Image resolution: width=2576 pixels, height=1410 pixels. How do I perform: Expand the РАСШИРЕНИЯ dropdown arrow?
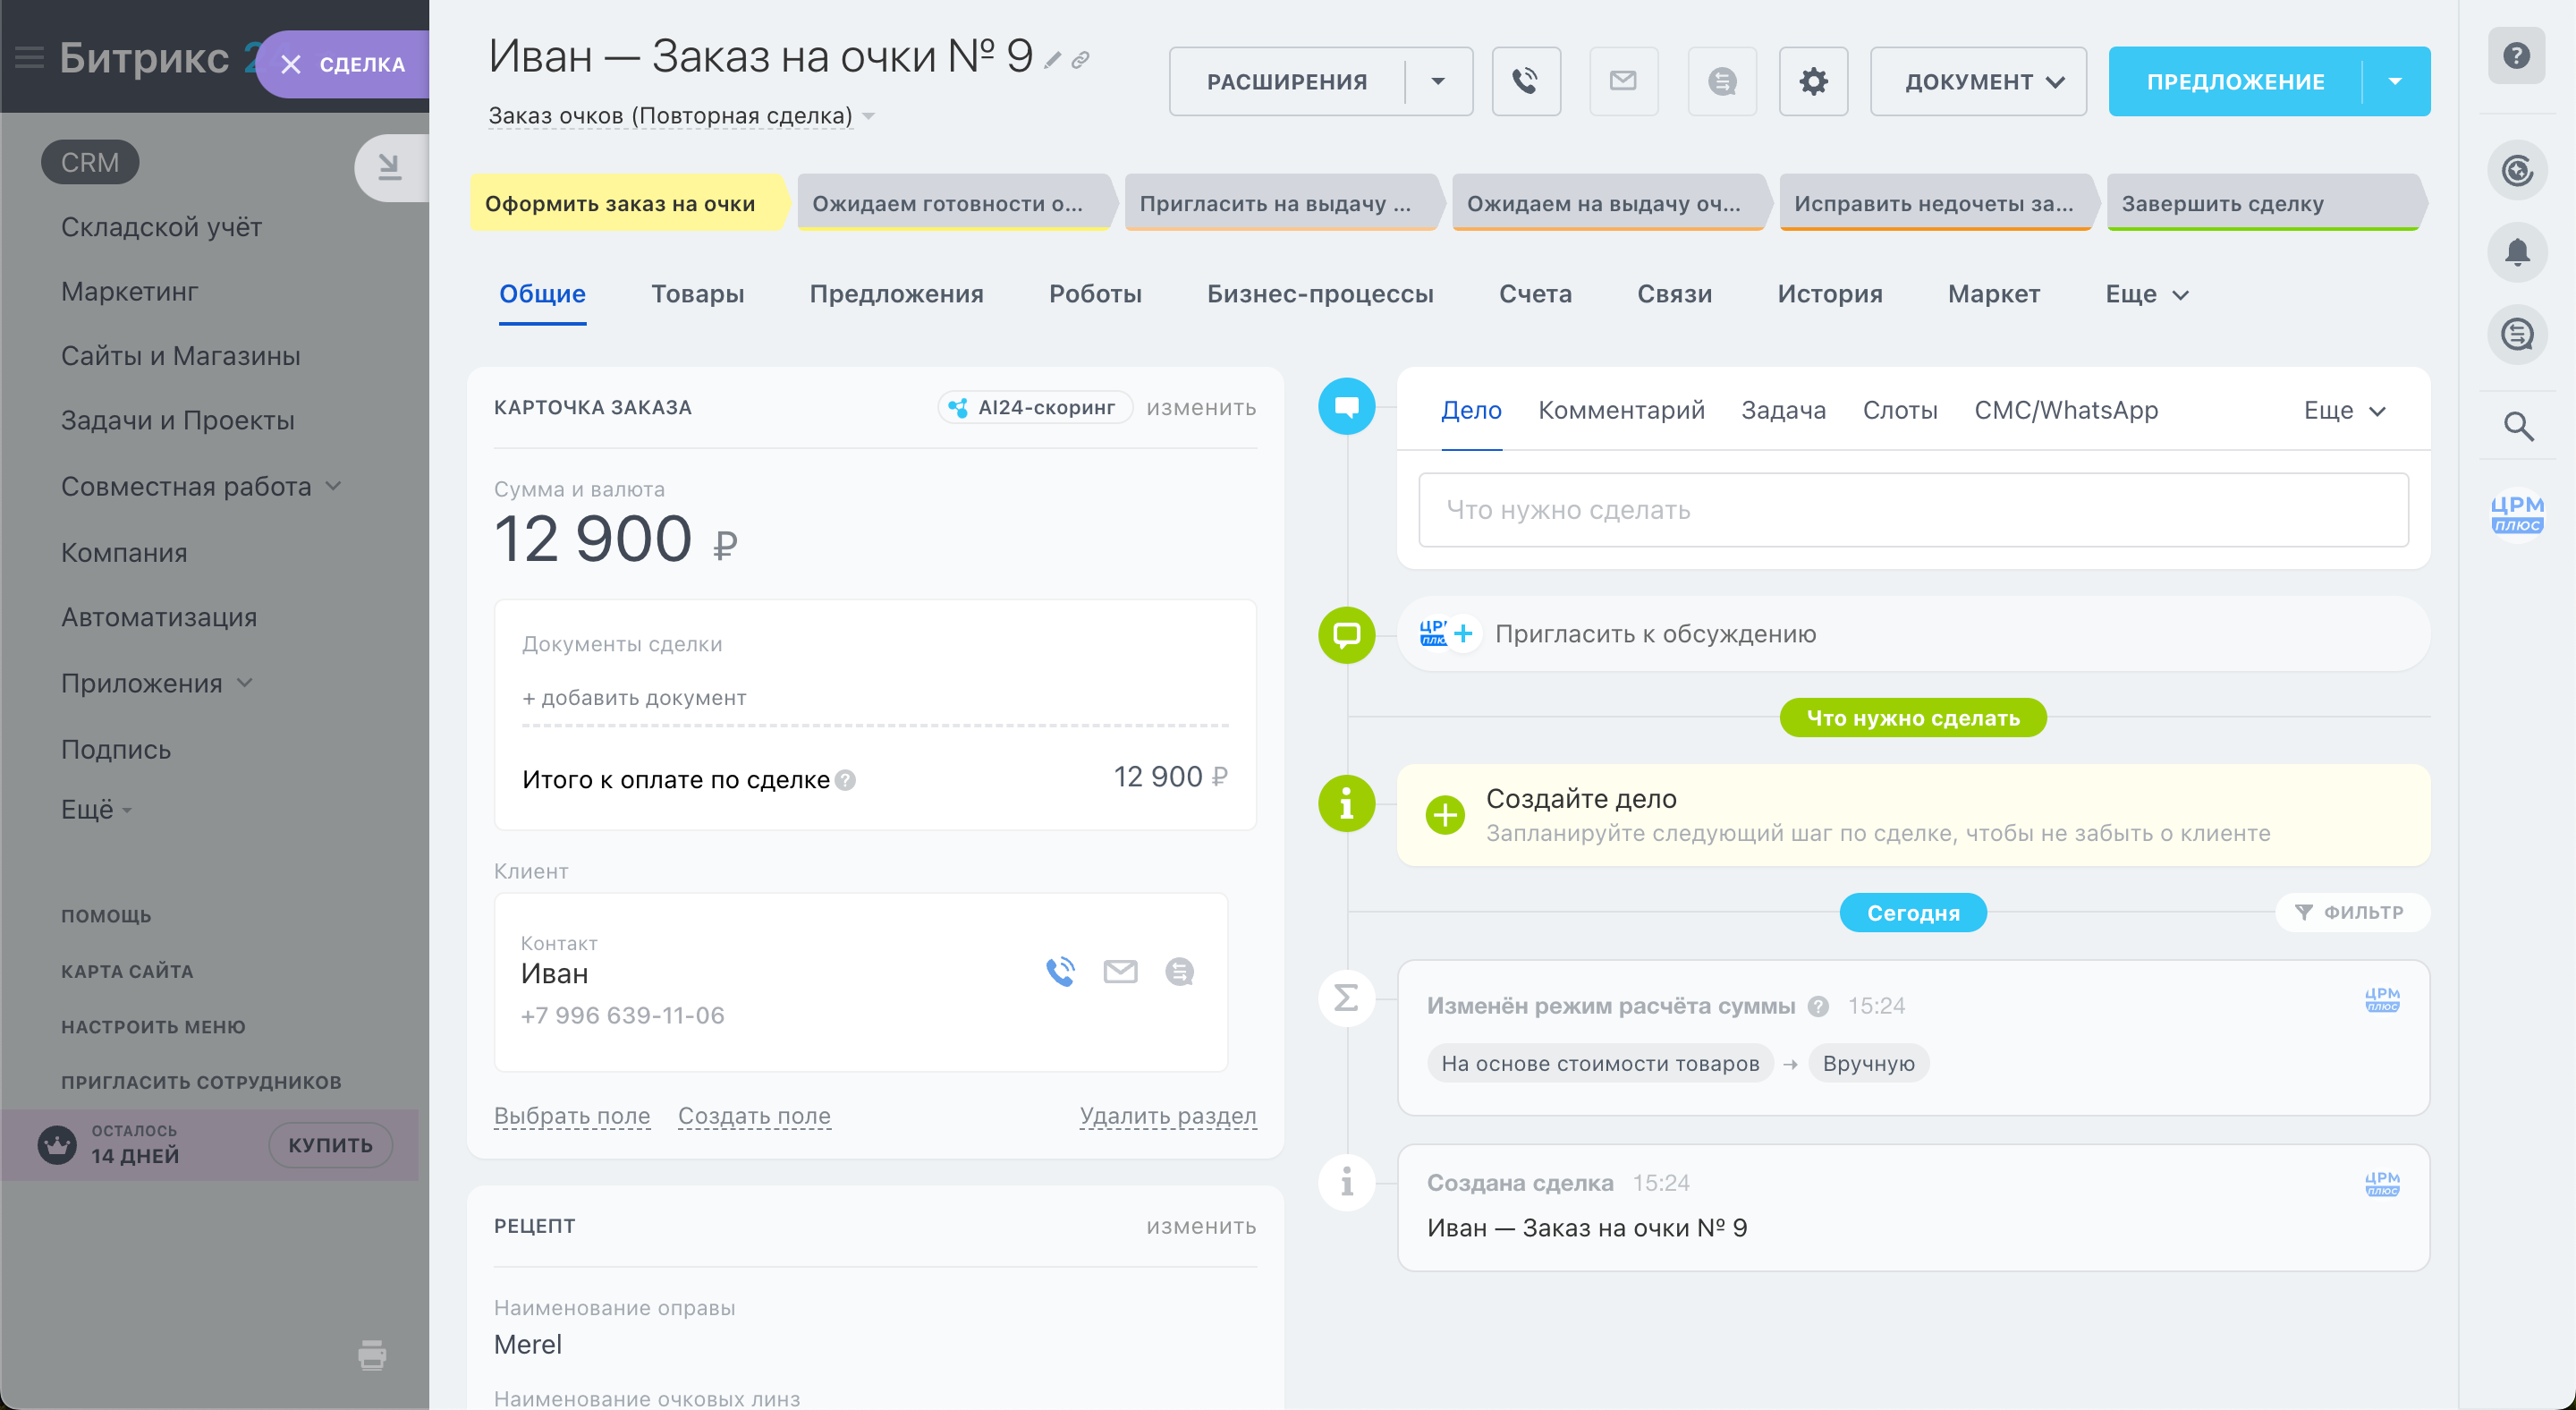pyautogui.click(x=1437, y=81)
